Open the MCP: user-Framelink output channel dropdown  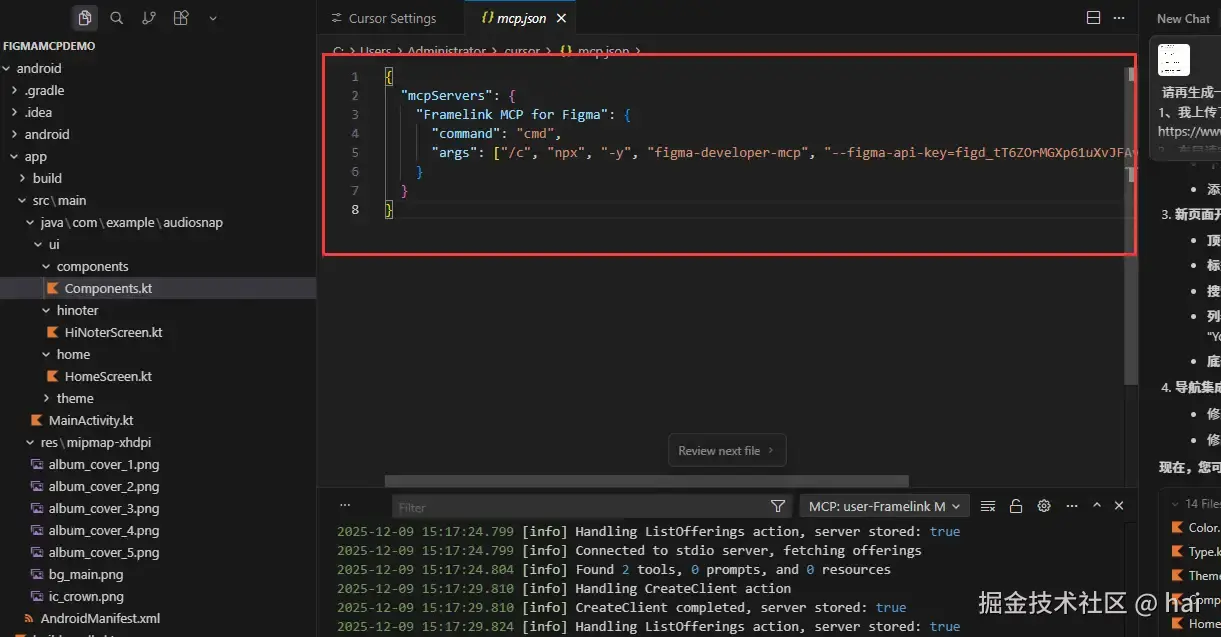[x=884, y=506]
